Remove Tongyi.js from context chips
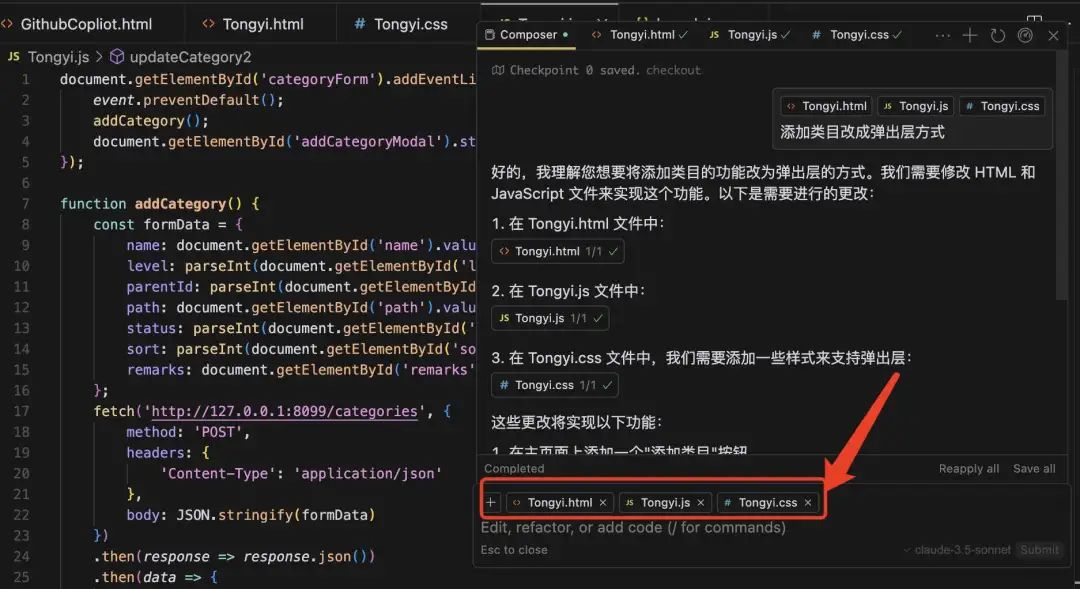The width and height of the screenshot is (1080, 589). pos(700,503)
